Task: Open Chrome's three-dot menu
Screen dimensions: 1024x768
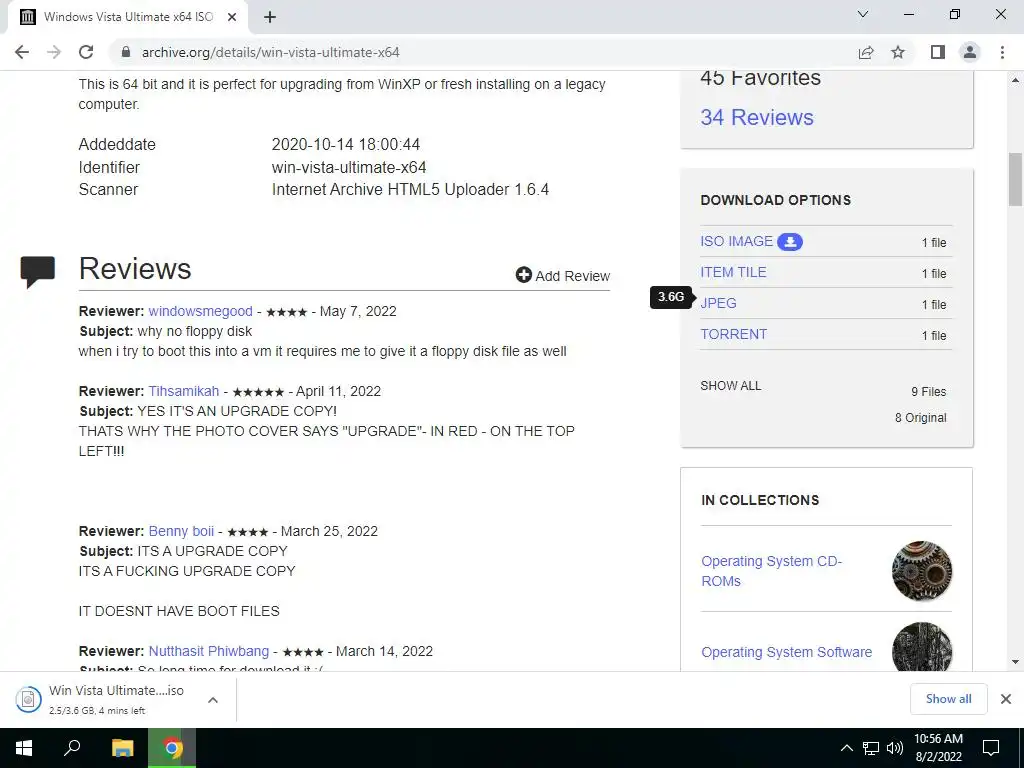Action: pos(1002,52)
